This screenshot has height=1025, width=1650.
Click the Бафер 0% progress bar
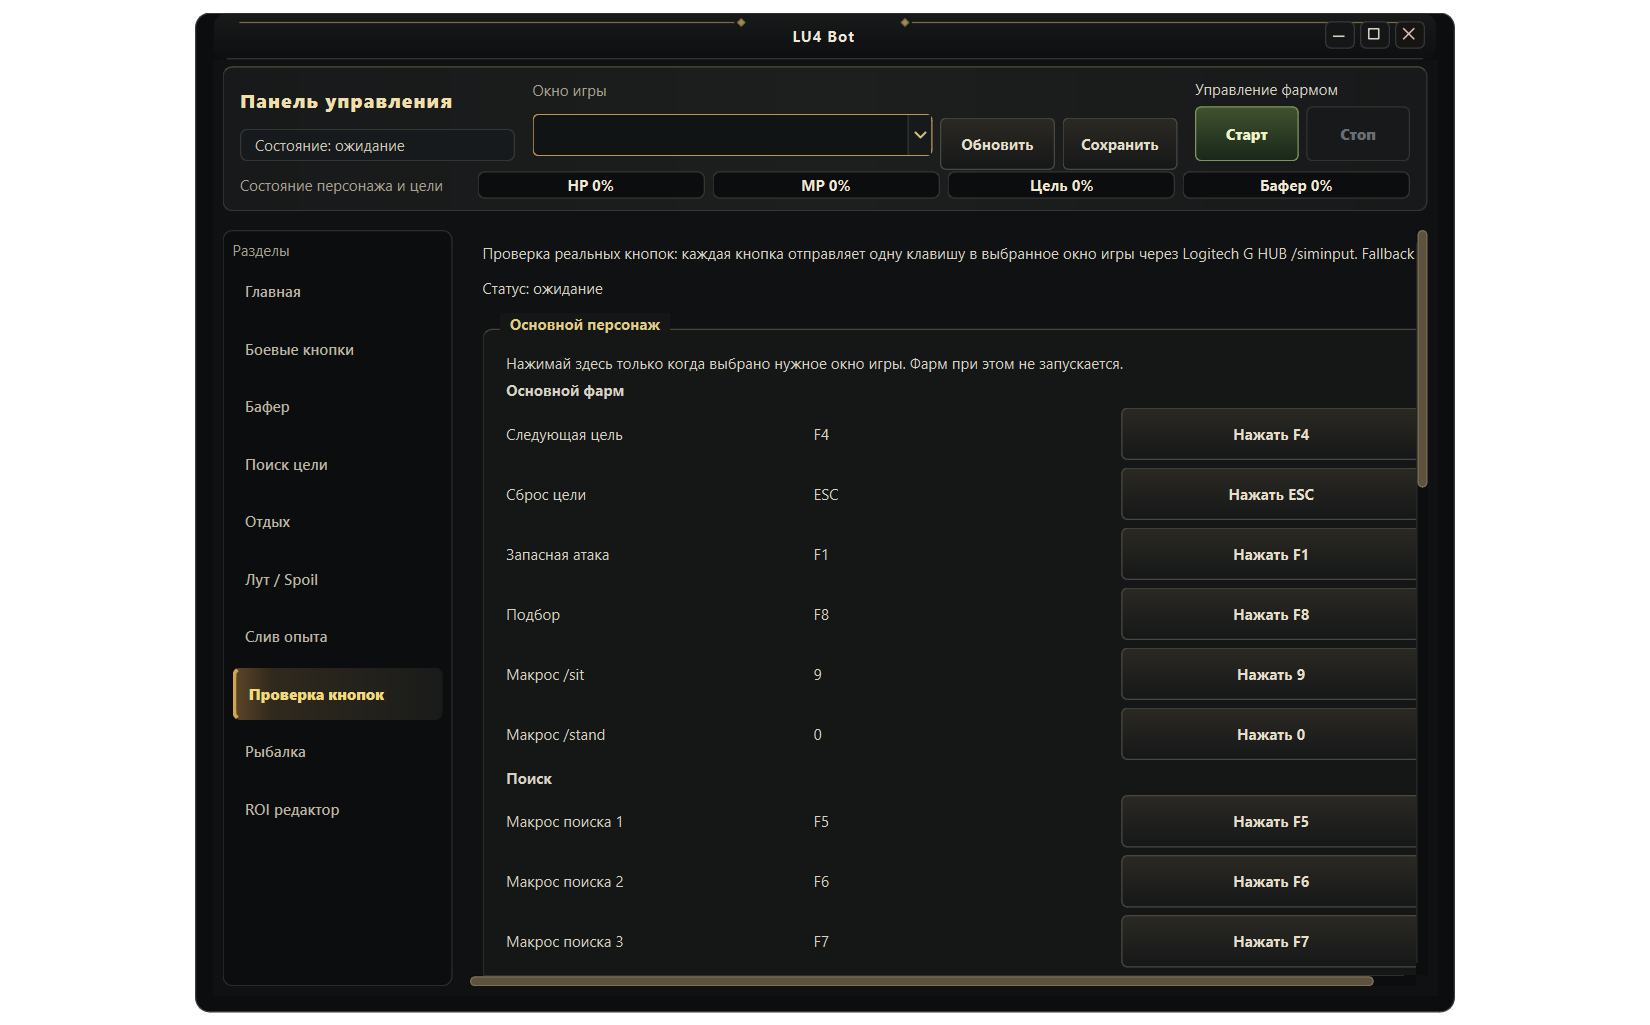click(1296, 185)
